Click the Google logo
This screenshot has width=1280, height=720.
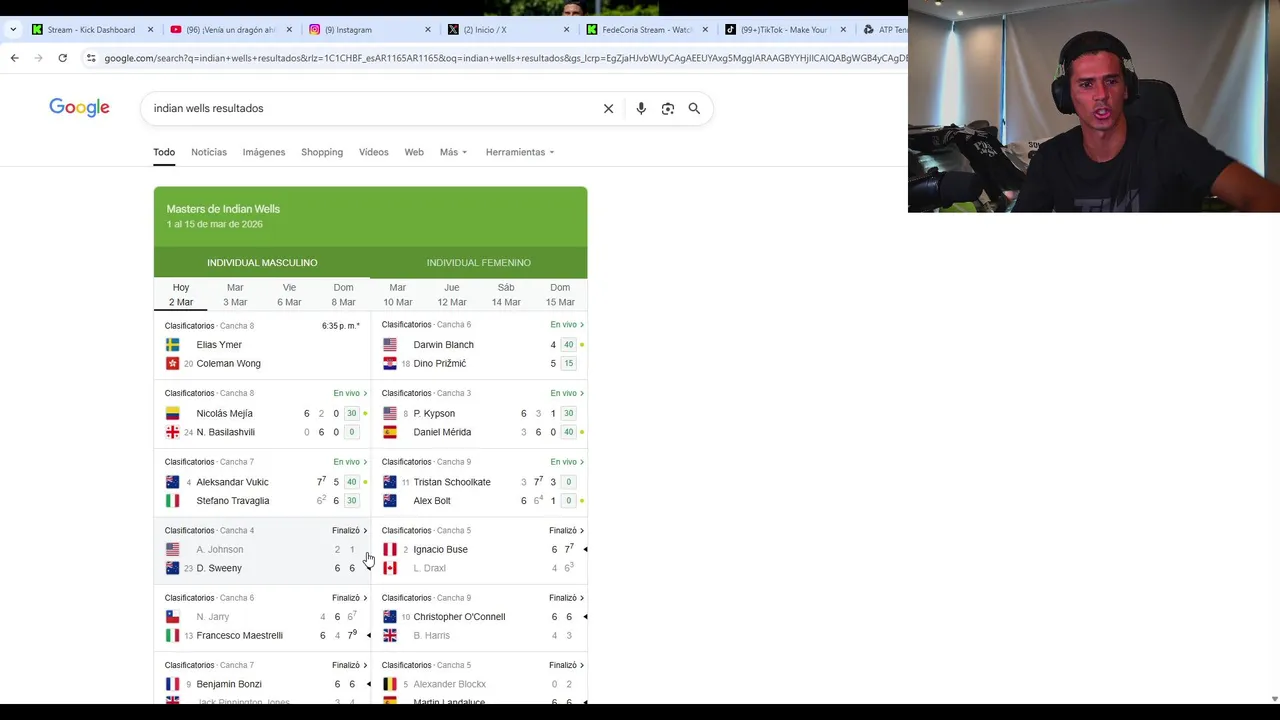point(79,108)
